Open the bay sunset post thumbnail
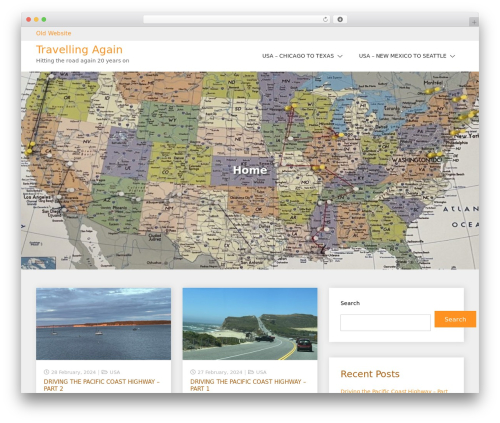 coord(103,324)
